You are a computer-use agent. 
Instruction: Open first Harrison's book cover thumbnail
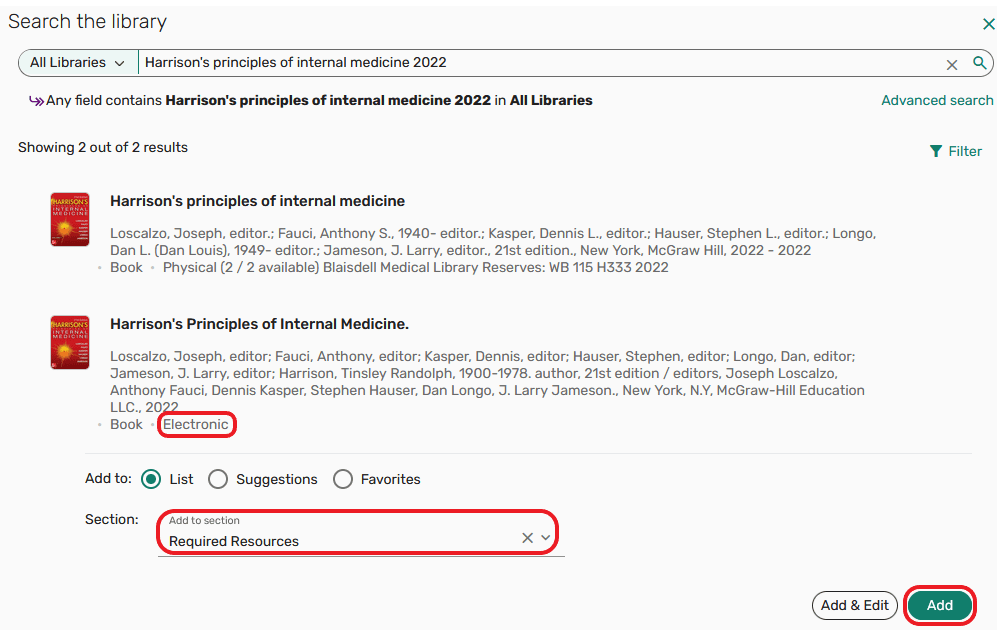coord(70,219)
